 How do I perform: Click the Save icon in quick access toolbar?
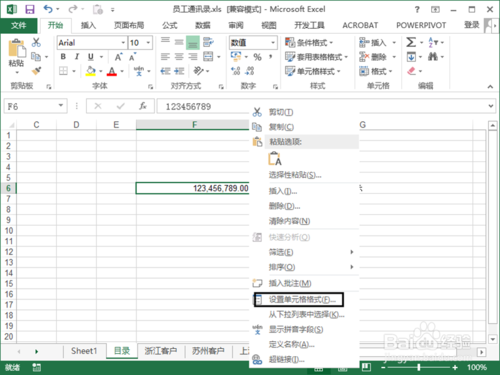coord(30,9)
